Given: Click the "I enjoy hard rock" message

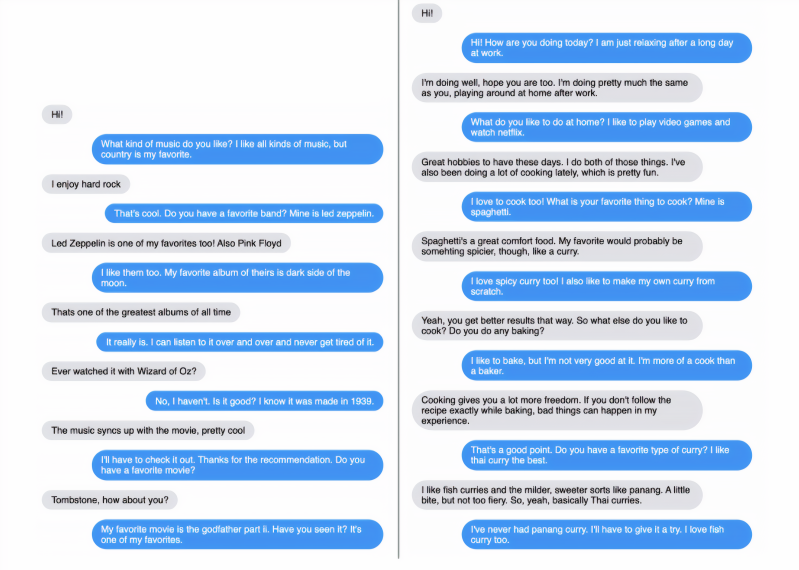Looking at the screenshot, I should point(85,184).
